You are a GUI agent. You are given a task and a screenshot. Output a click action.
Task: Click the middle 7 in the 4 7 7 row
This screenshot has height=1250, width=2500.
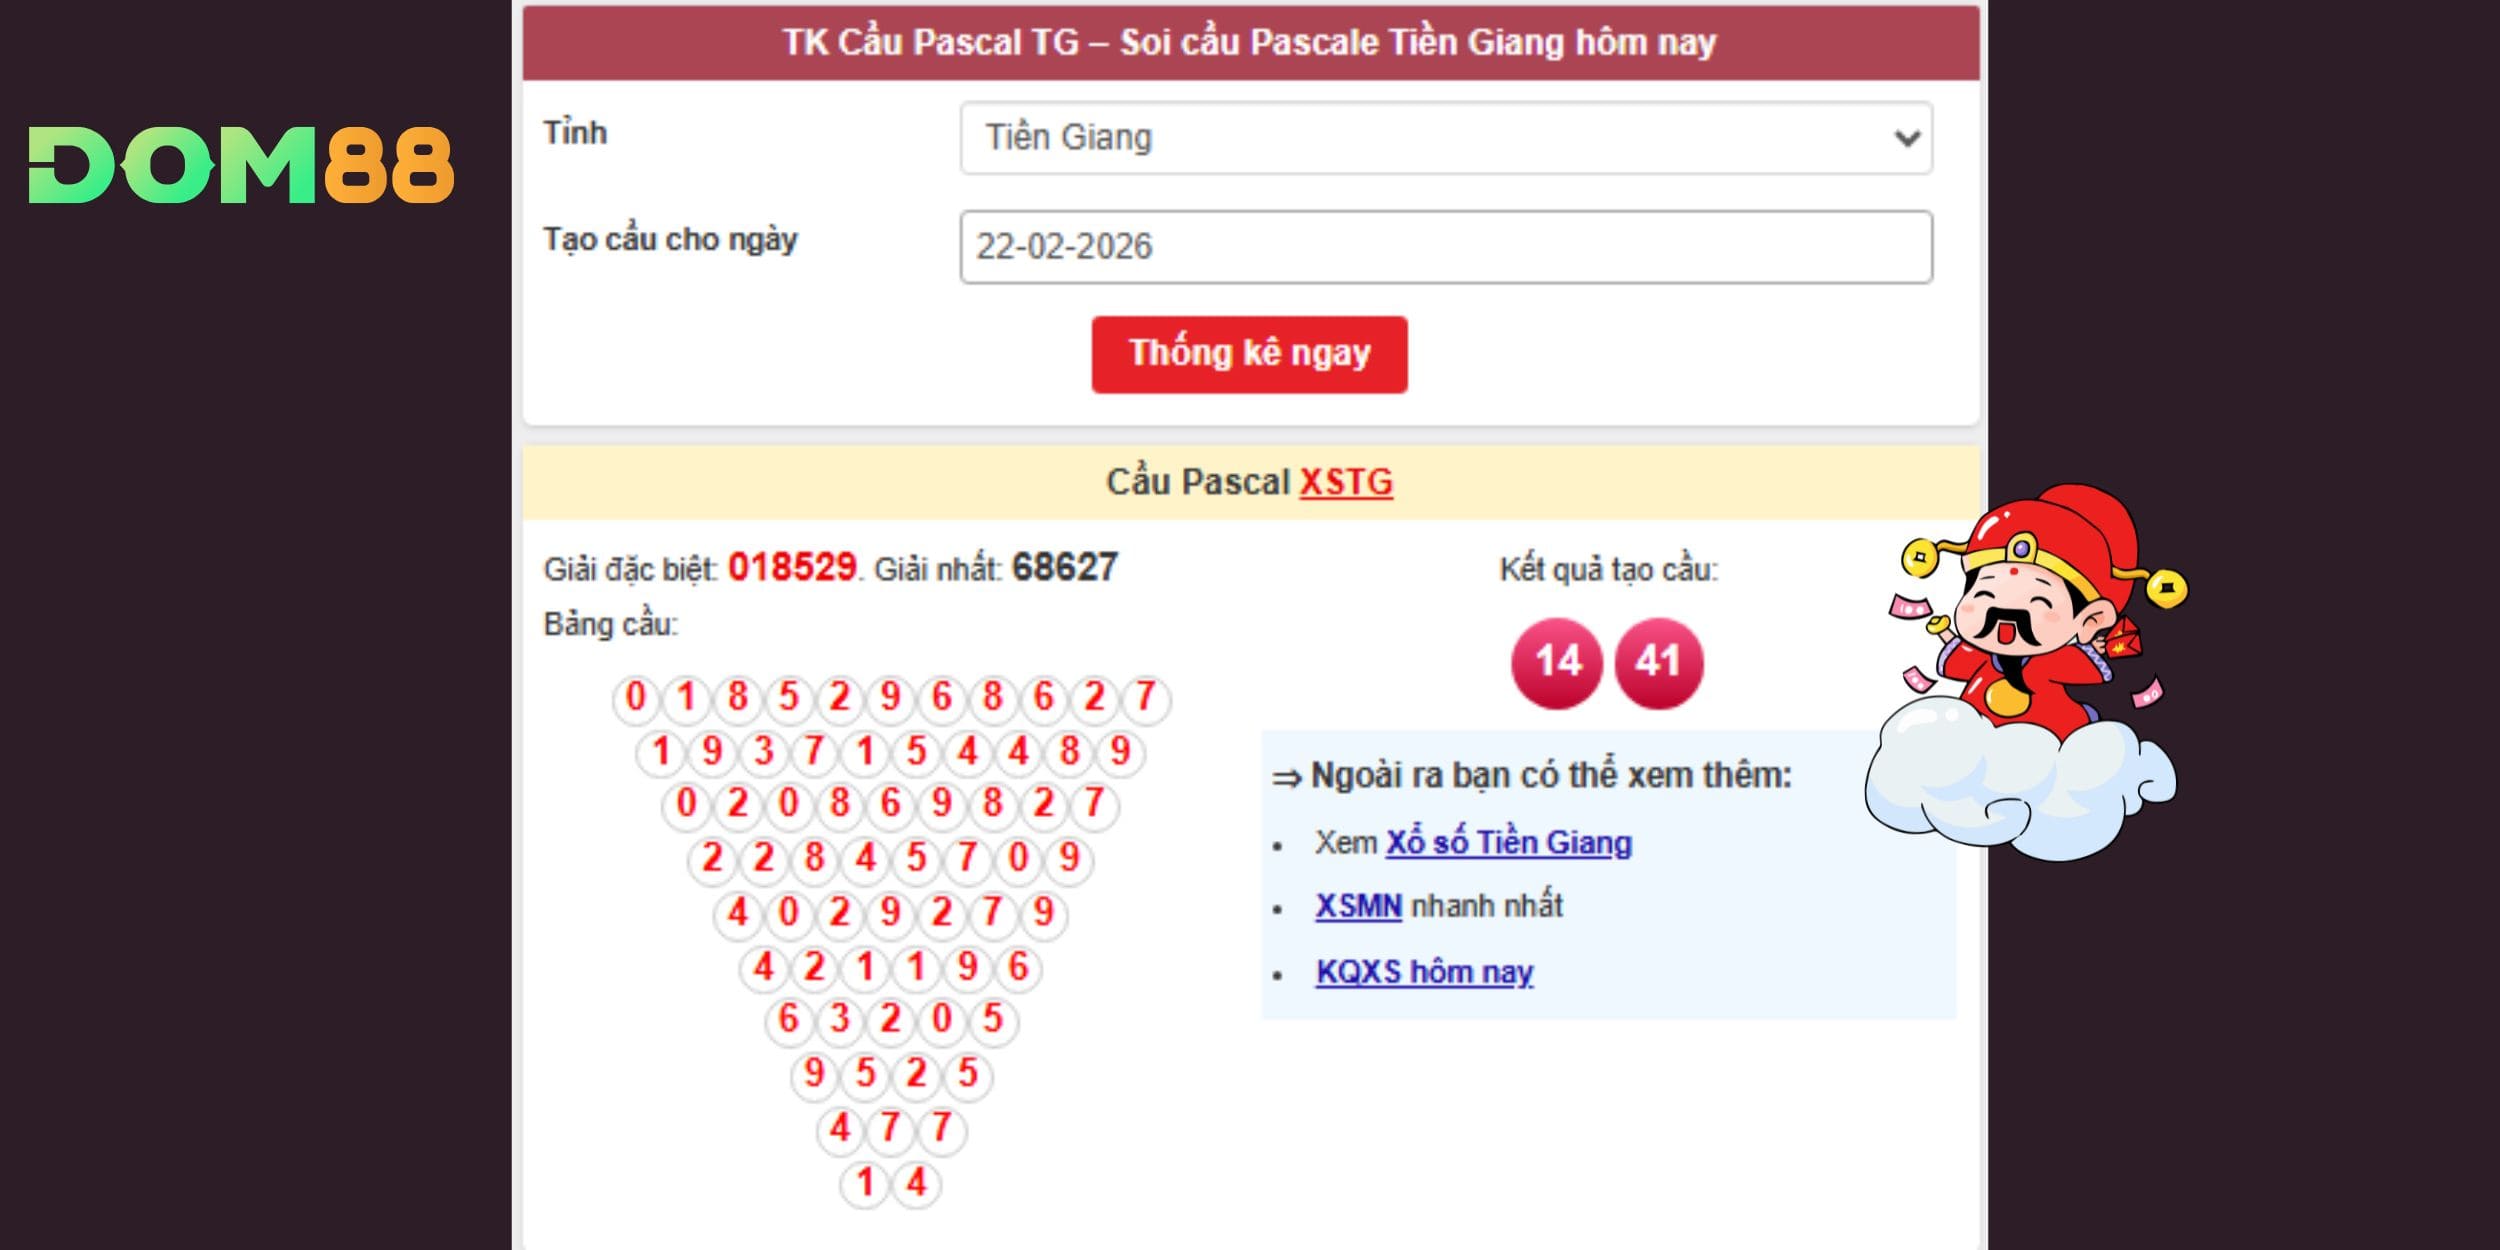[890, 1128]
